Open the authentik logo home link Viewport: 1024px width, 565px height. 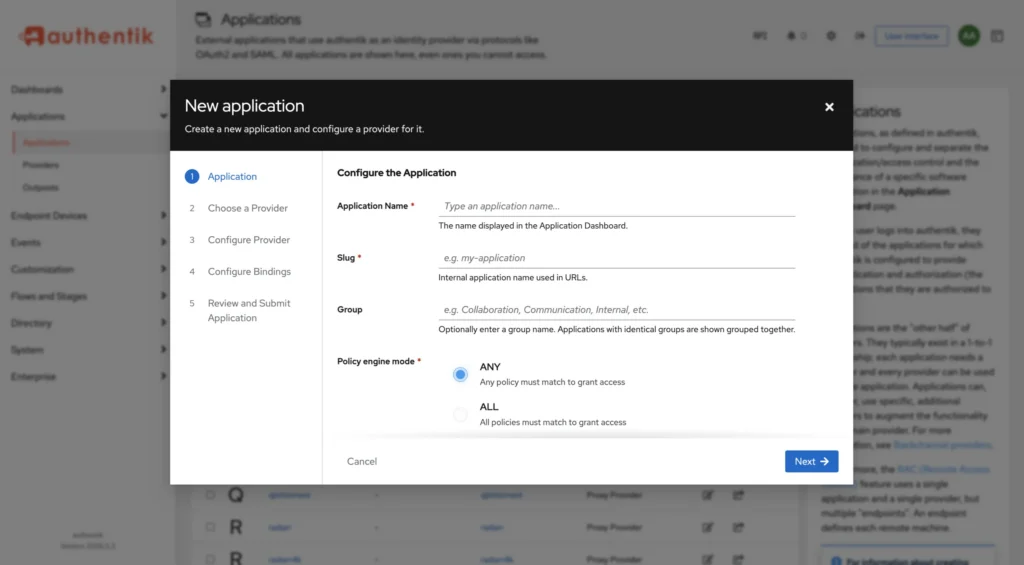click(x=86, y=36)
